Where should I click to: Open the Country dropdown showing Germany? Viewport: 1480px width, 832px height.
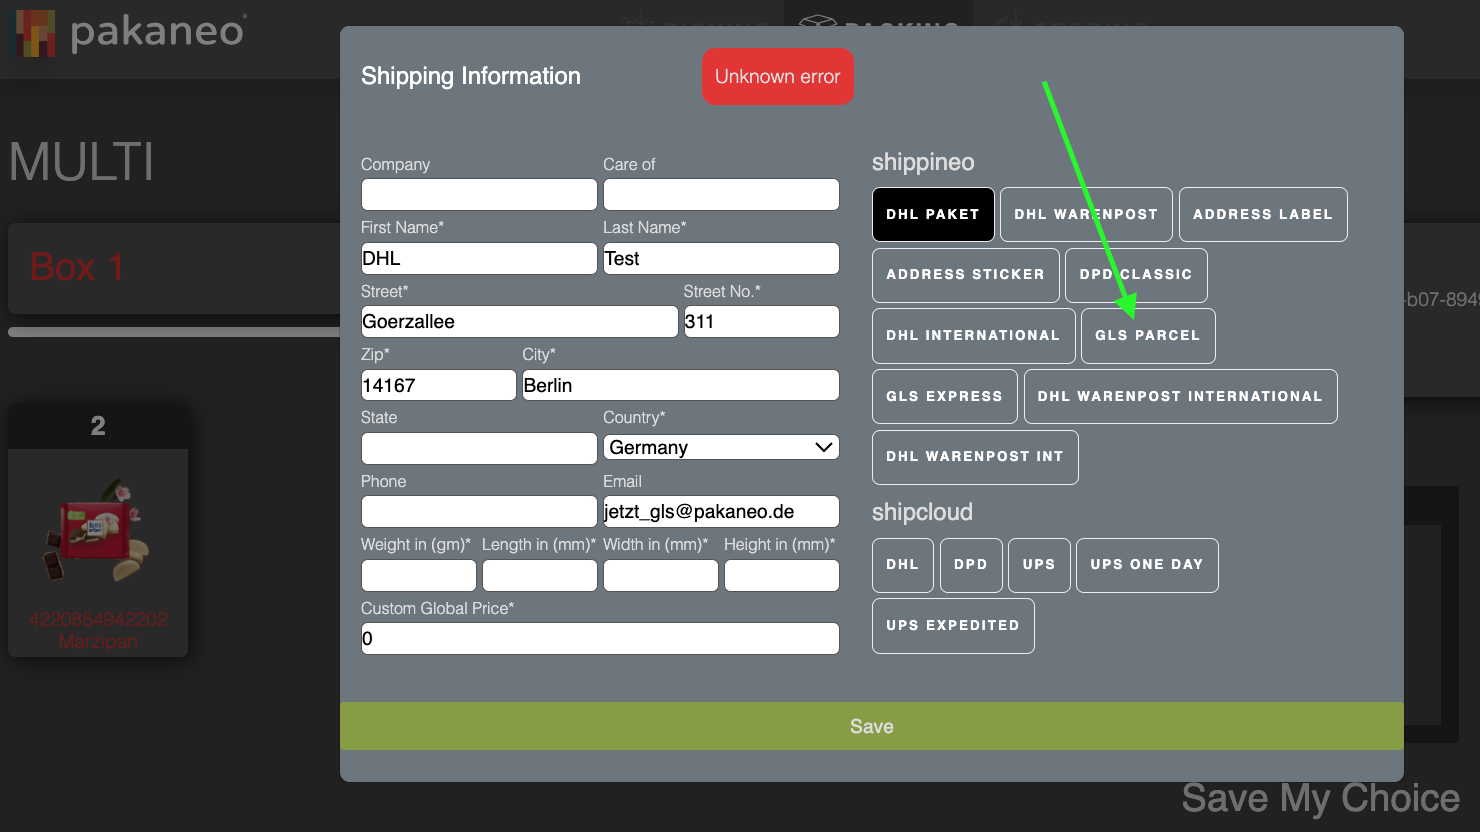click(721, 447)
